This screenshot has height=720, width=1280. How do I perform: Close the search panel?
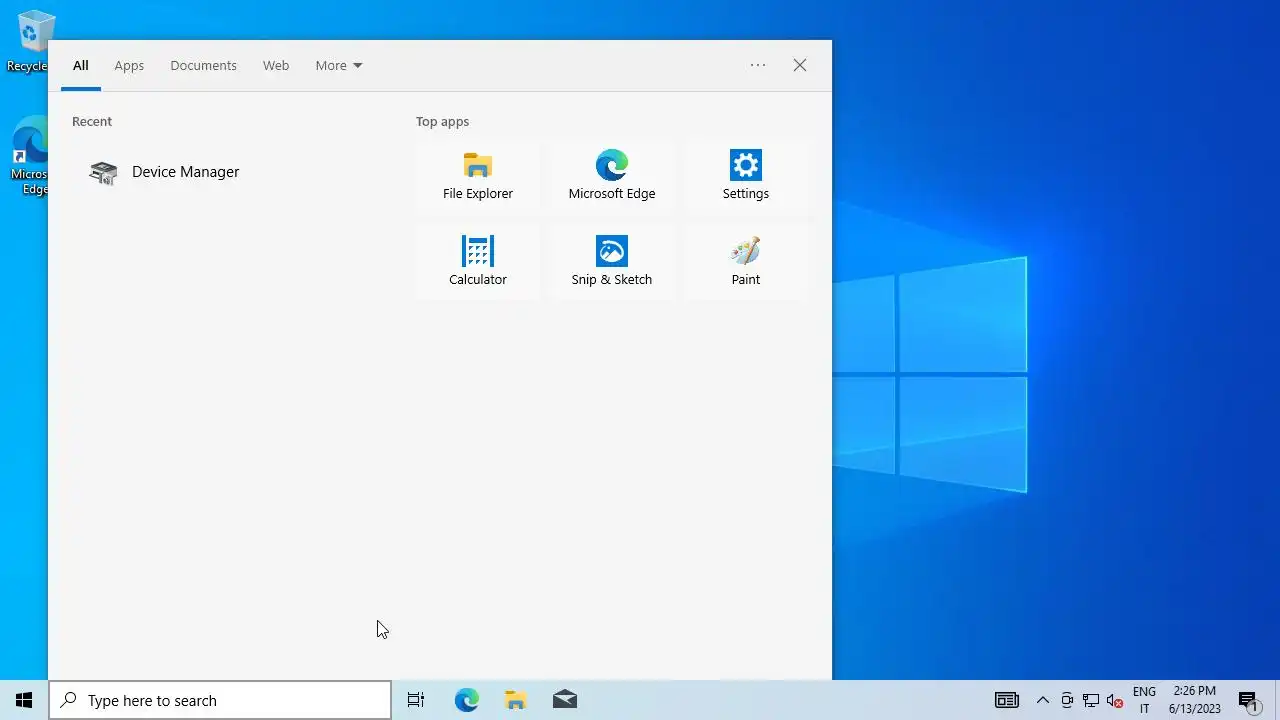click(800, 65)
